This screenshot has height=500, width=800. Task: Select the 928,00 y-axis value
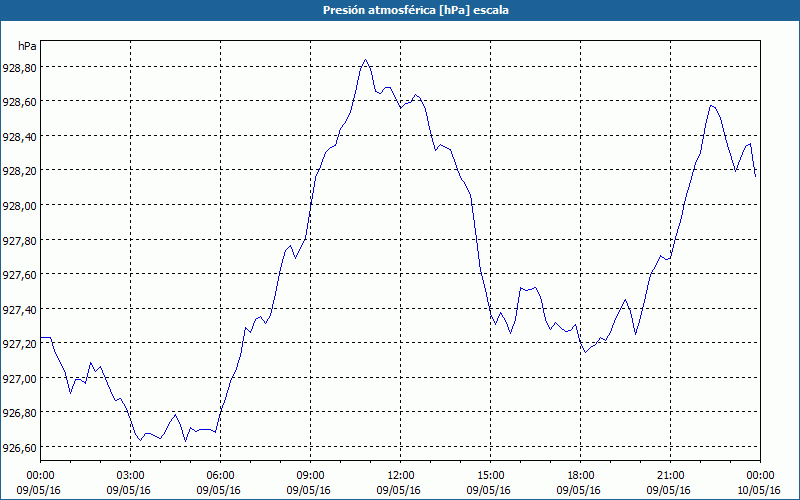click(19, 205)
